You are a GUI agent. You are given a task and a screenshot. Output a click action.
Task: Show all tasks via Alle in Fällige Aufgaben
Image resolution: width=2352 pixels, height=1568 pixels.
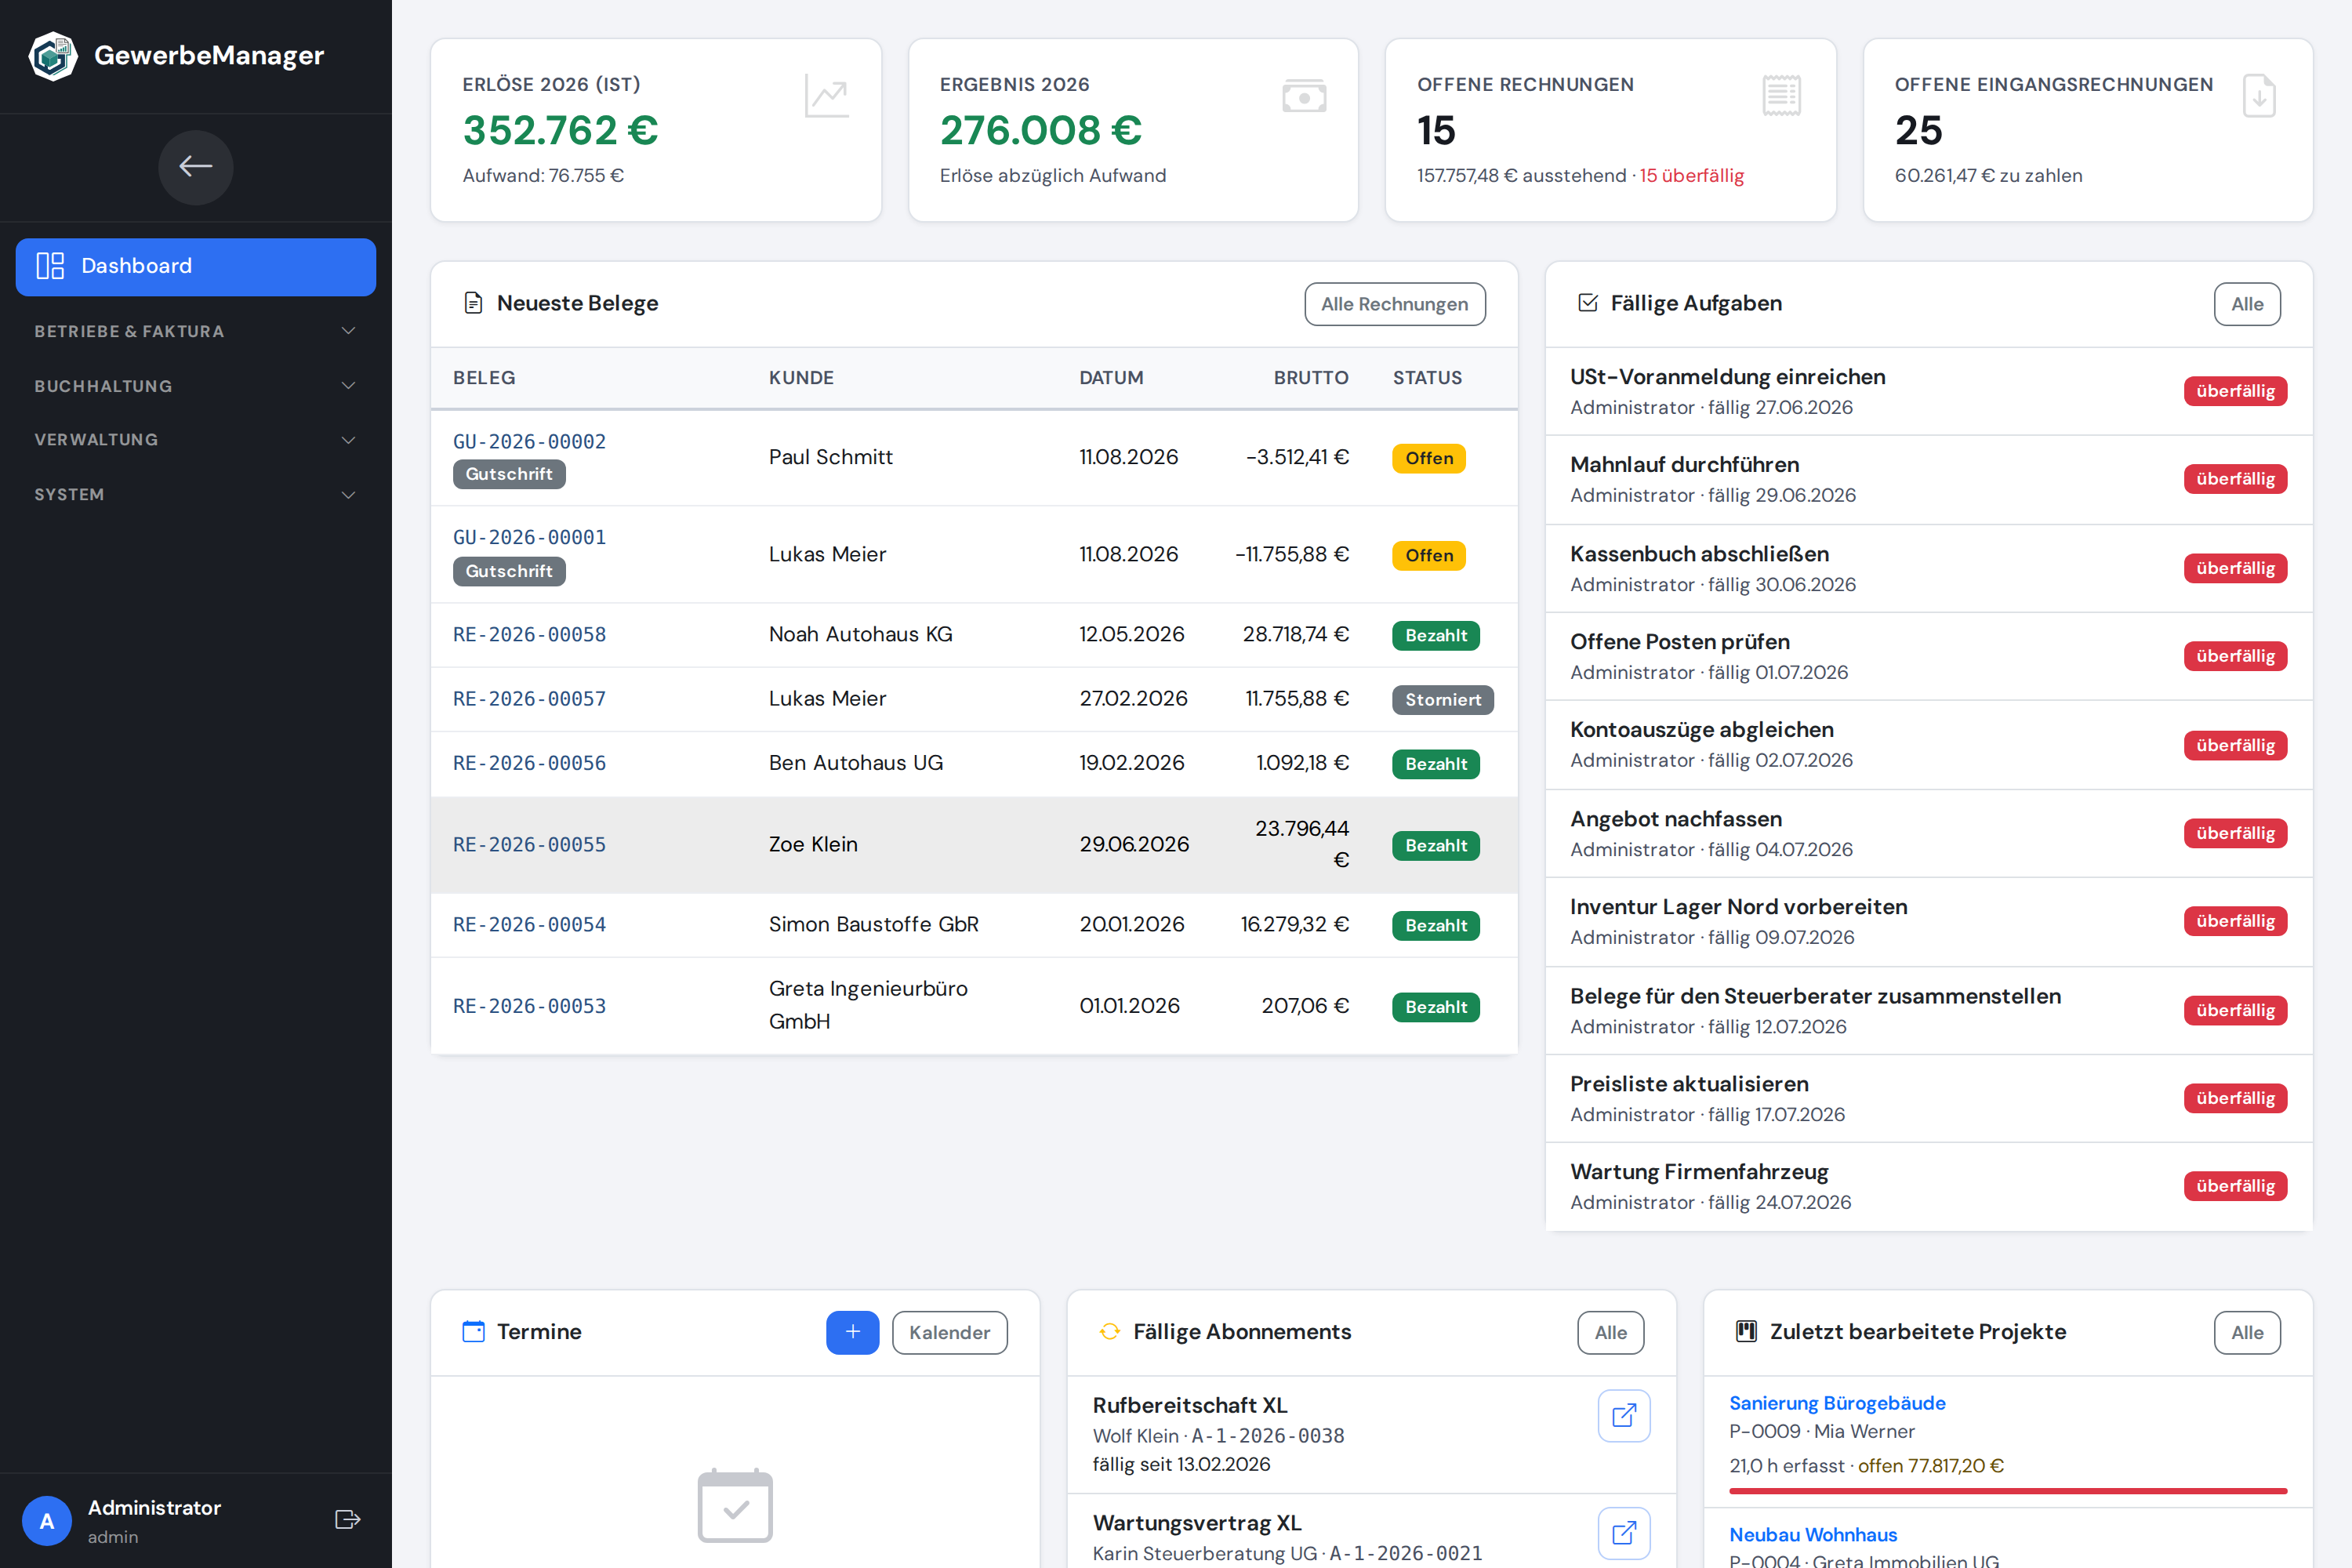[x=2247, y=304]
